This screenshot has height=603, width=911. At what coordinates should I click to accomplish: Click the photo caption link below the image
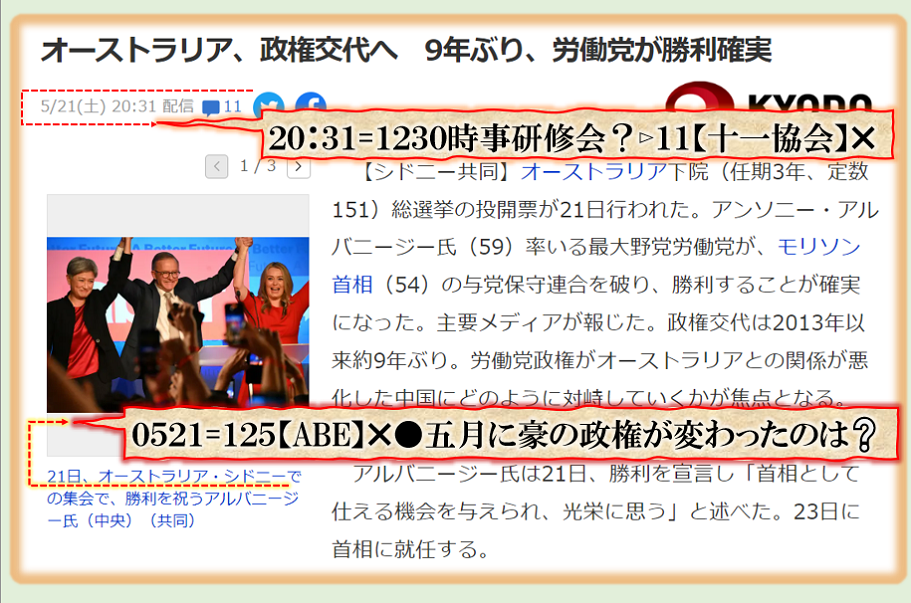pyautogui.click(x=173, y=497)
